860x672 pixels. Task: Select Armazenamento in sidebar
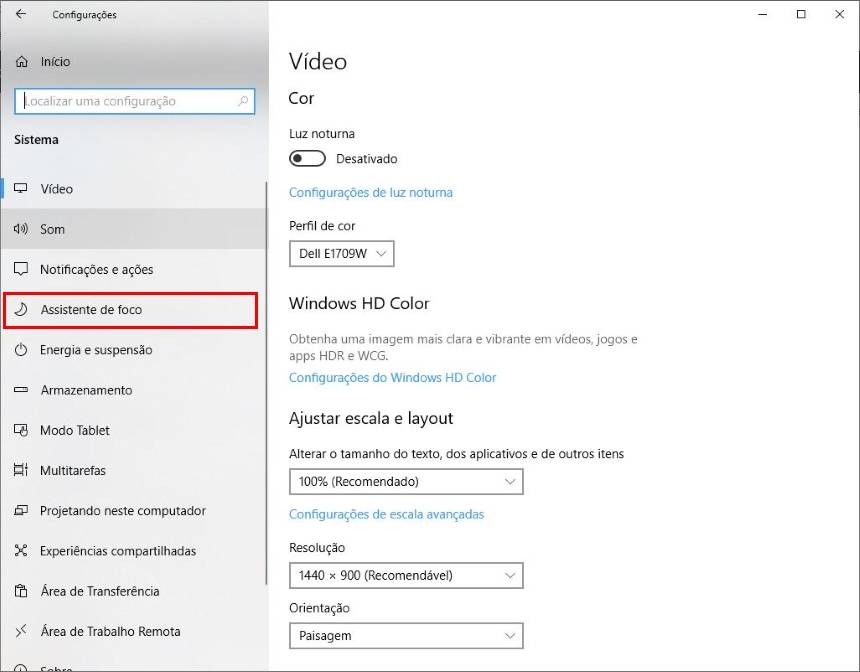pos(133,390)
